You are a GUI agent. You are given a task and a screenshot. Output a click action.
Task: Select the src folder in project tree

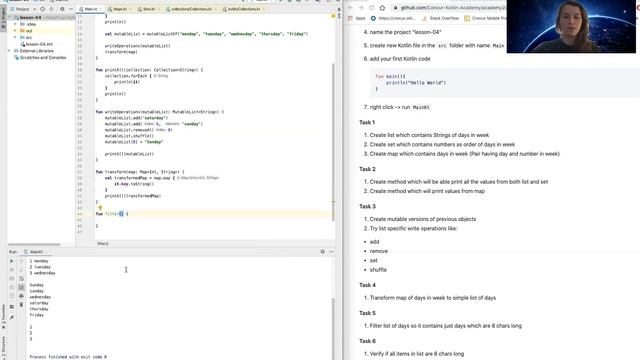pyautogui.click(x=29, y=37)
